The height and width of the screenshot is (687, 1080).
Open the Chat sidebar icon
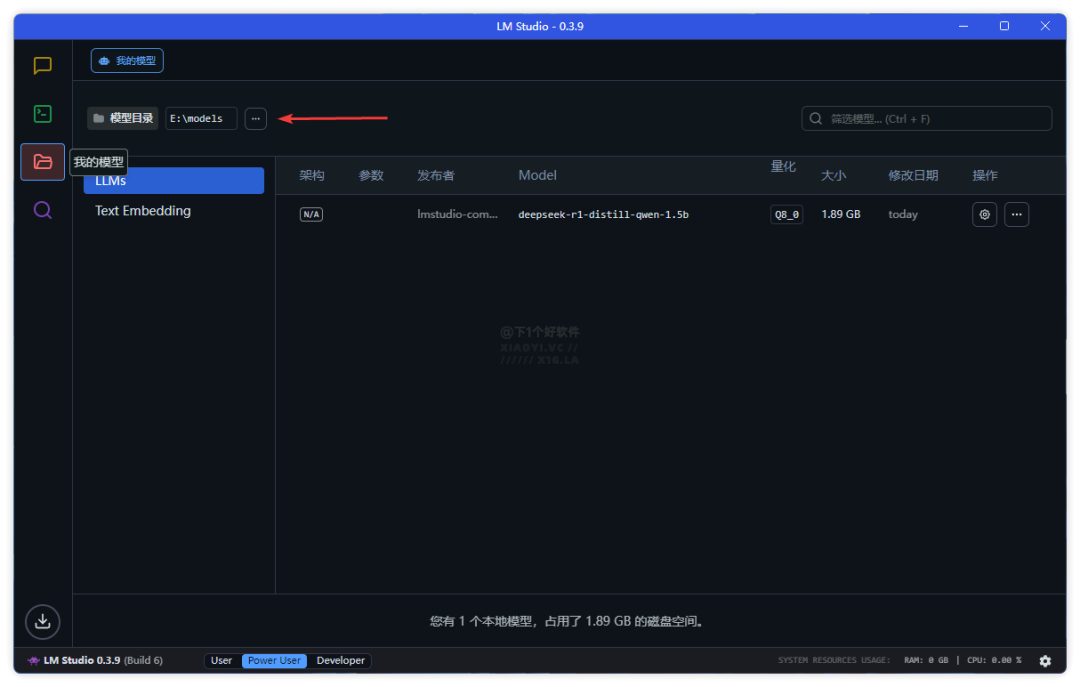42,66
